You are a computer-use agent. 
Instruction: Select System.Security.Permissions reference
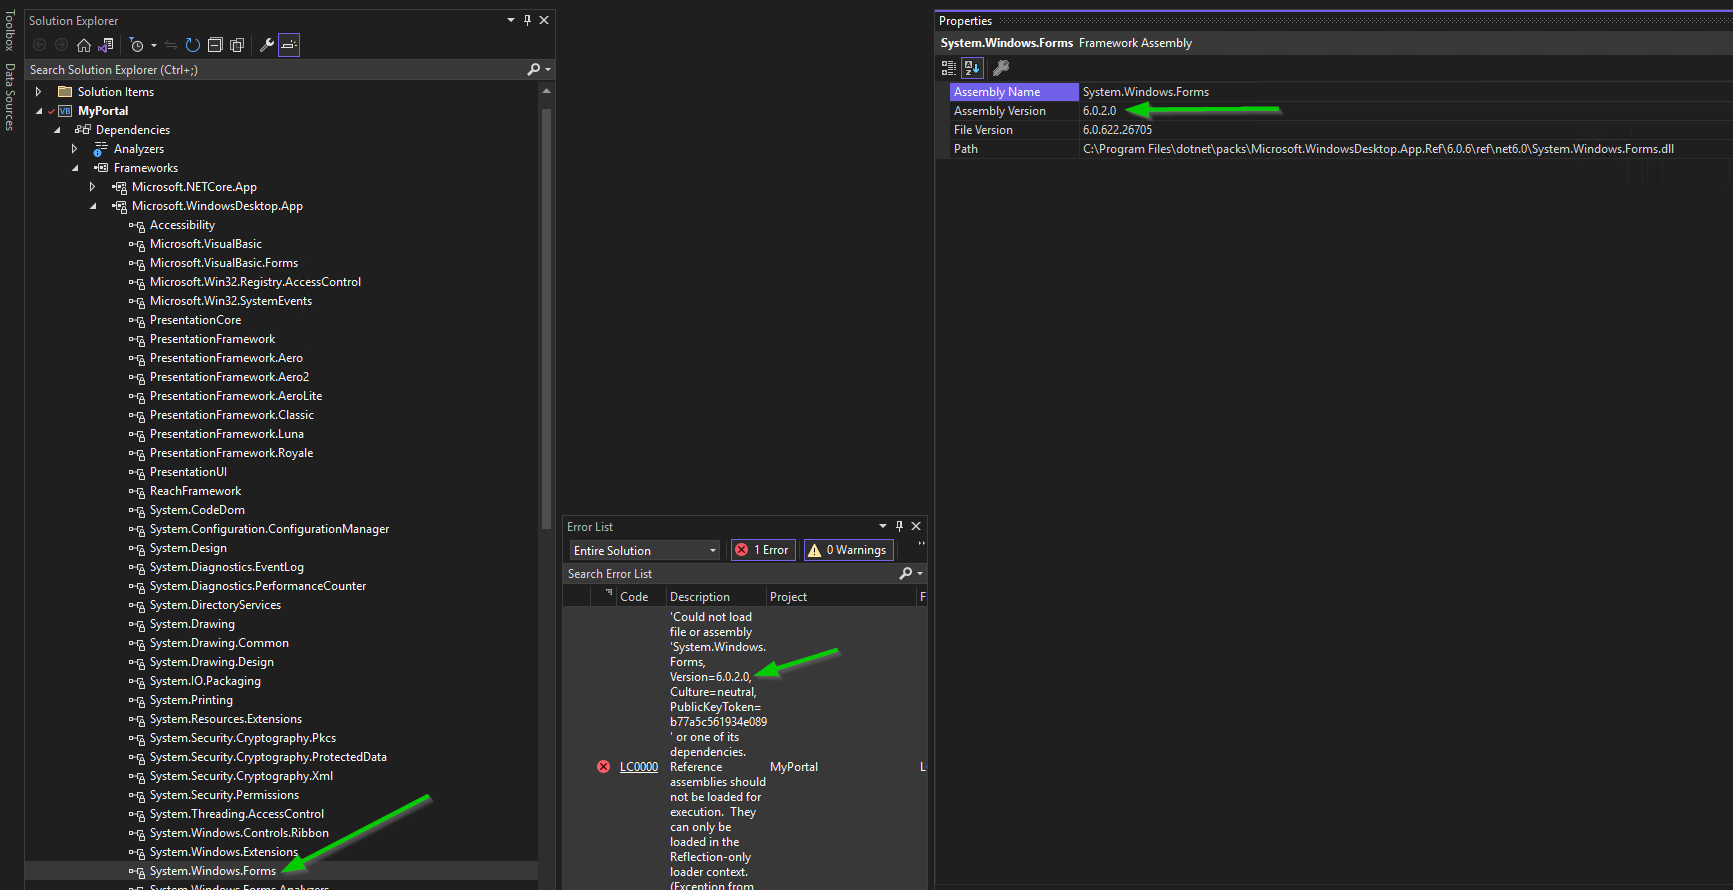pos(224,795)
